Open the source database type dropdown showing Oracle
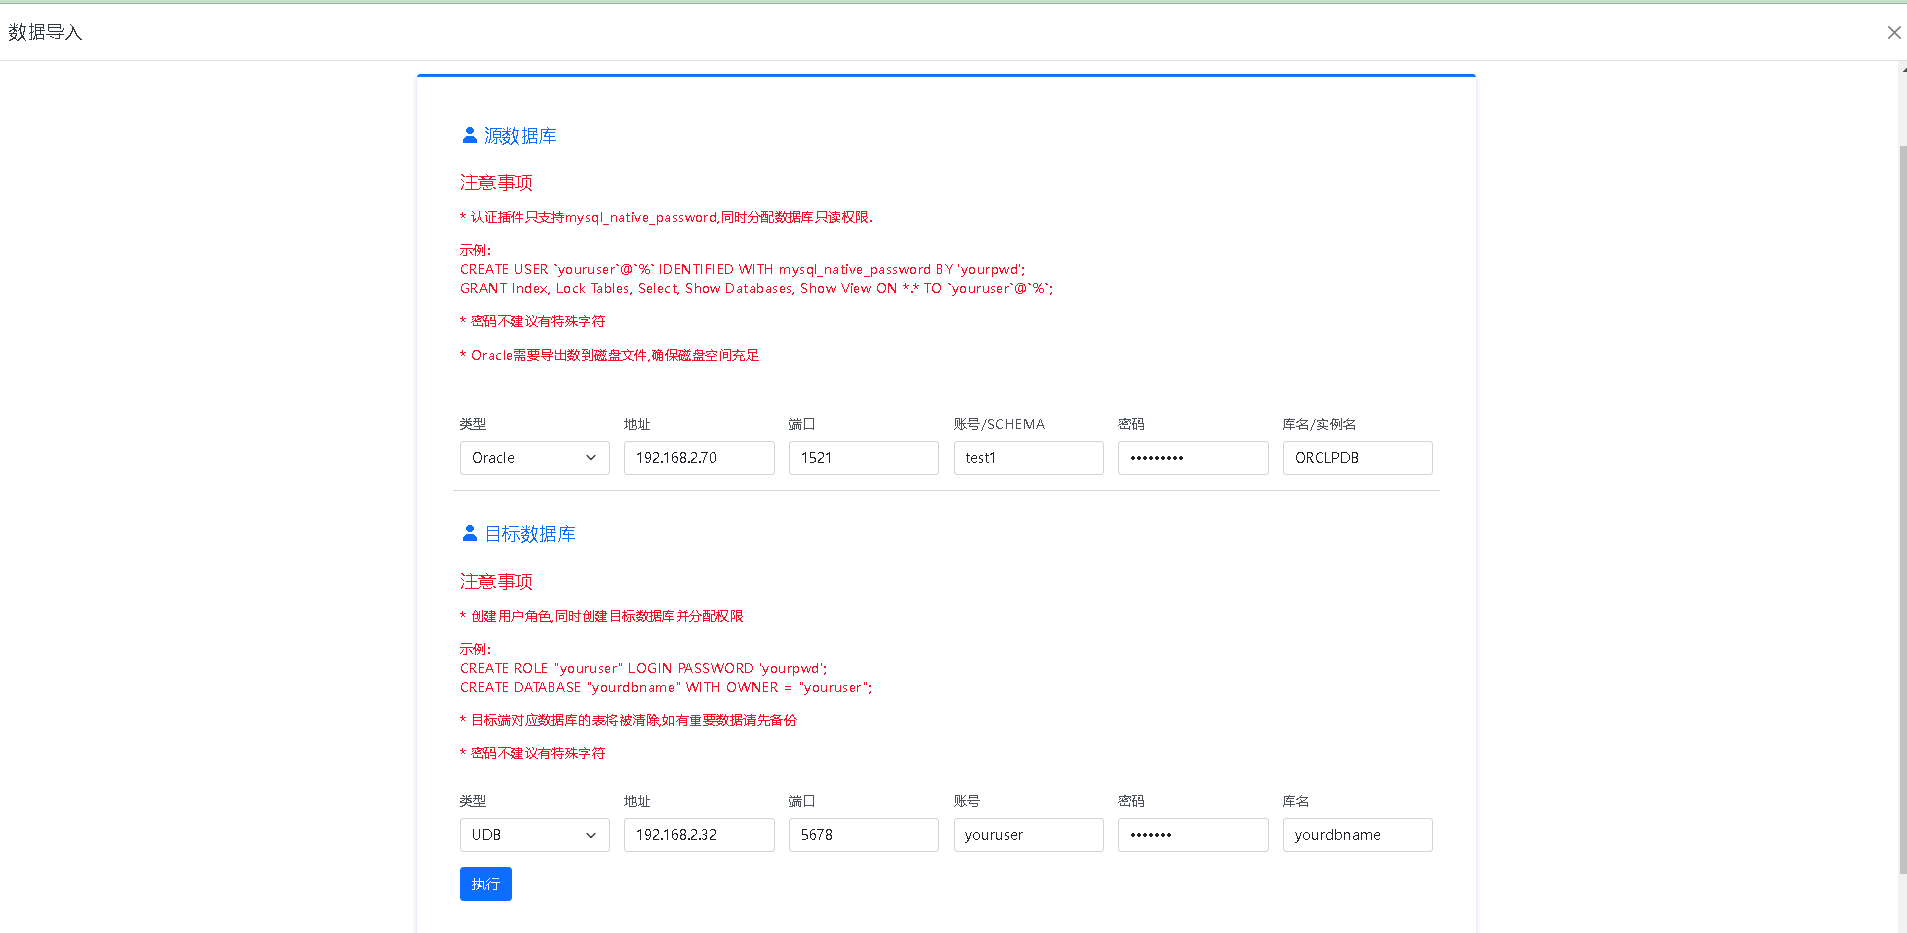 pyautogui.click(x=534, y=457)
